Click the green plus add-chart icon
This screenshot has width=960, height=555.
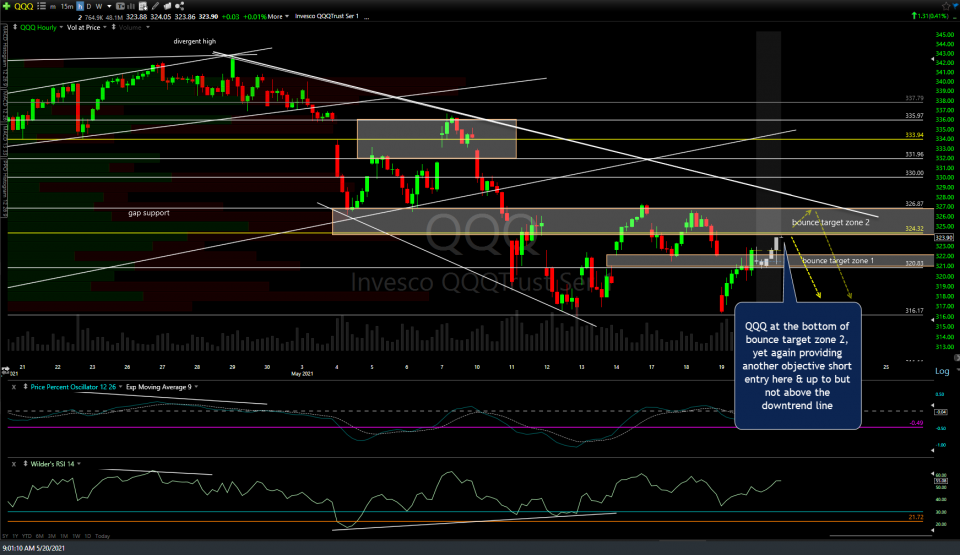pyautogui.click(x=6, y=6)
